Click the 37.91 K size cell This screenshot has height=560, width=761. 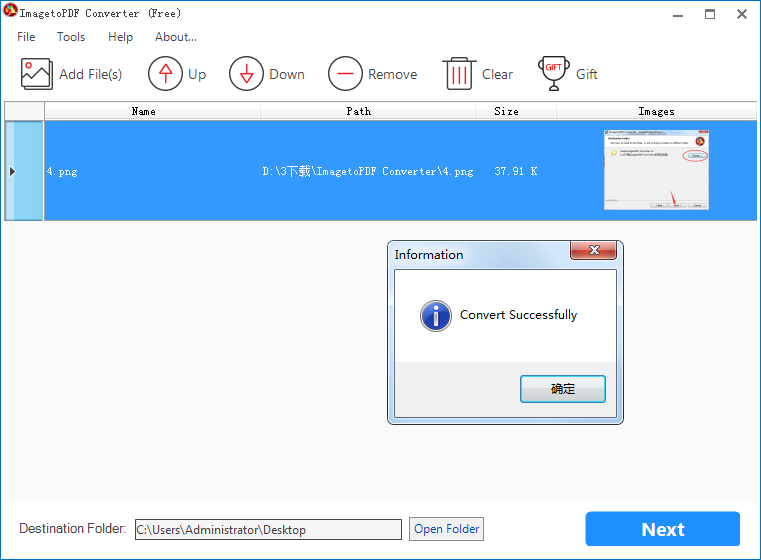(x=515, y=171)
